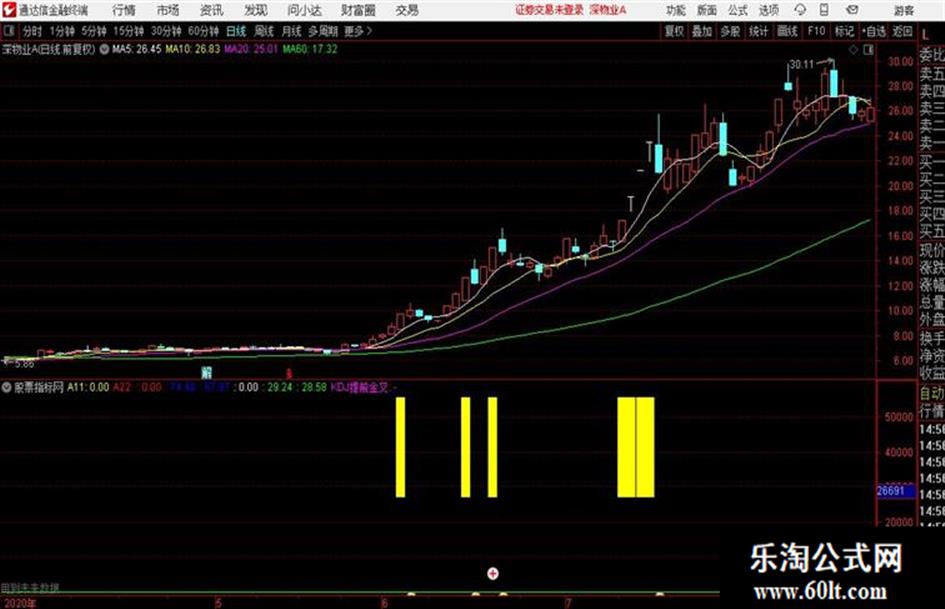Open the F10 company info button

(x=816, y=31)
